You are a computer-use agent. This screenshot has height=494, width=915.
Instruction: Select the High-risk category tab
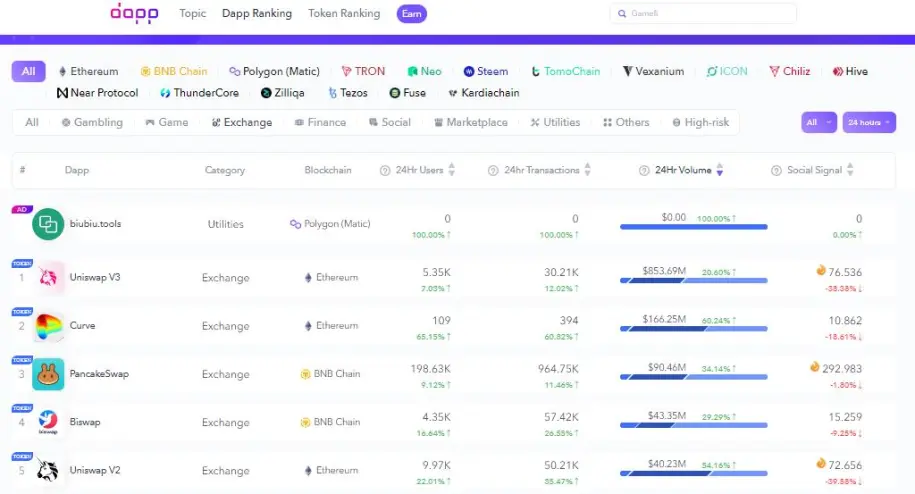click(701, 122)
